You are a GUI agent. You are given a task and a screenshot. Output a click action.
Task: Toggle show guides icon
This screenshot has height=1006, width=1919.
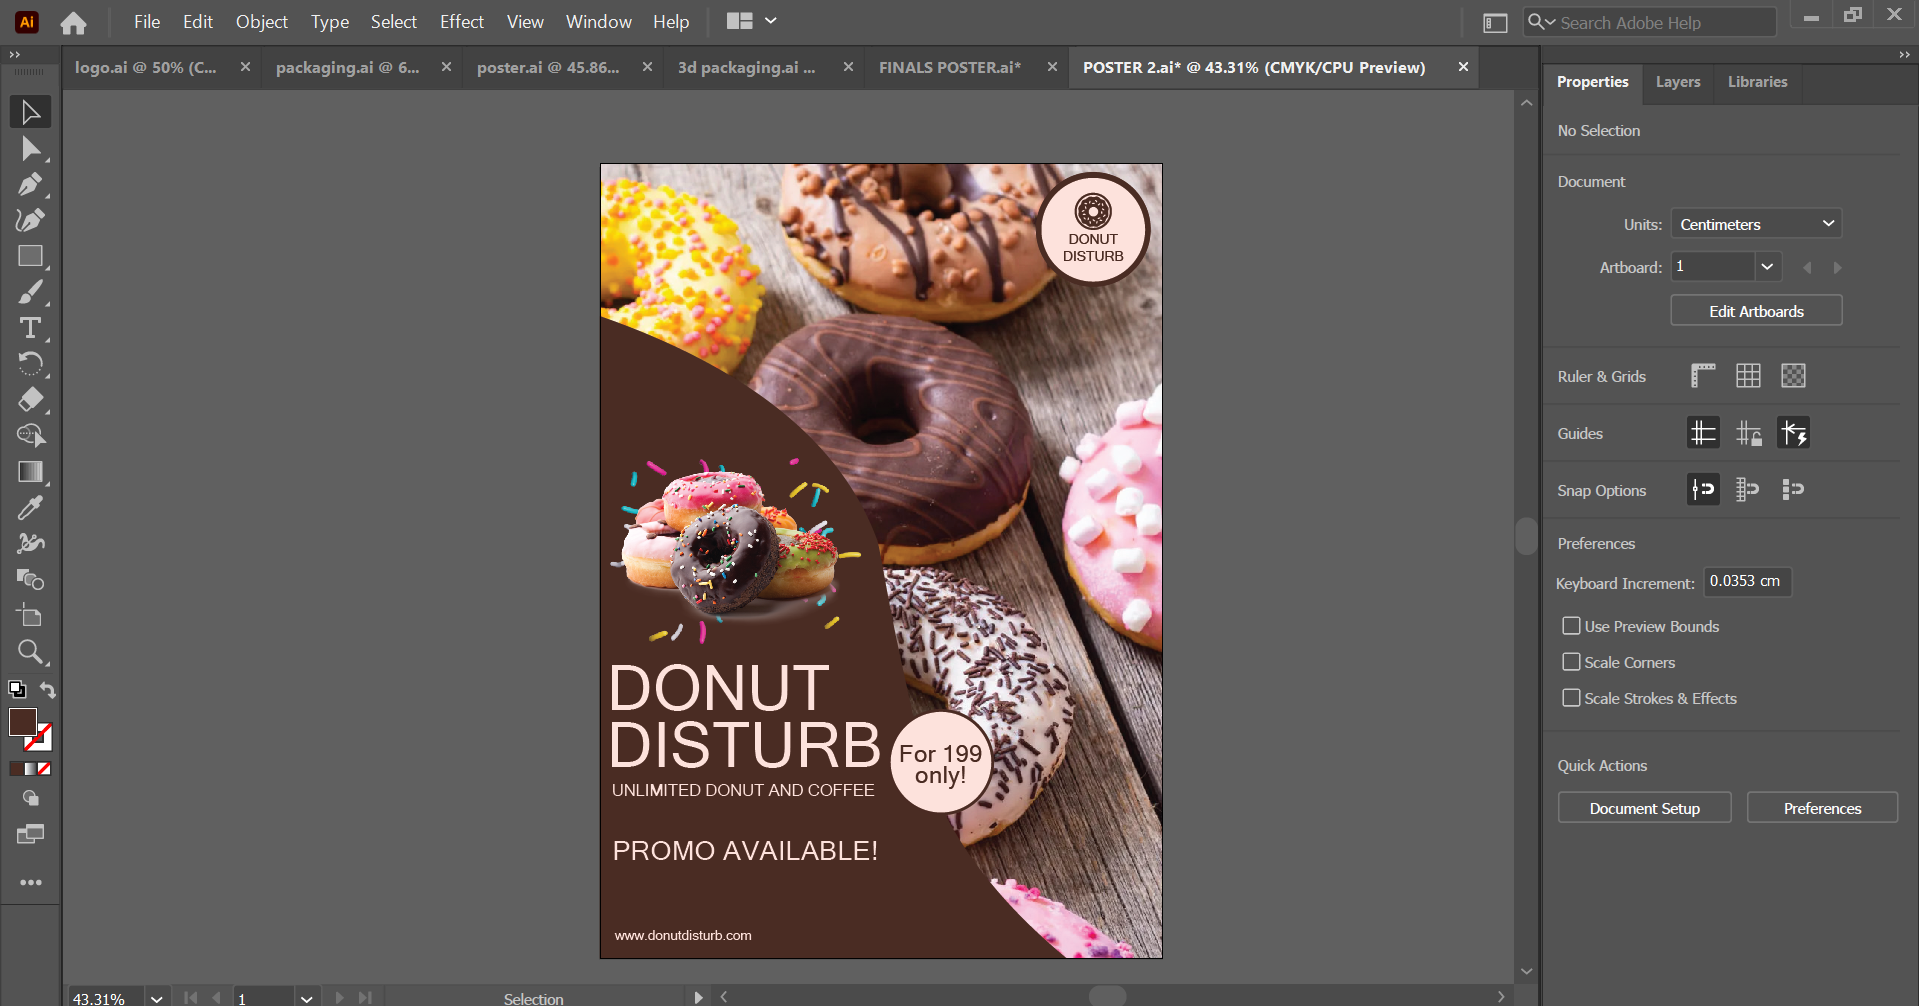(x=1703, y=433)
